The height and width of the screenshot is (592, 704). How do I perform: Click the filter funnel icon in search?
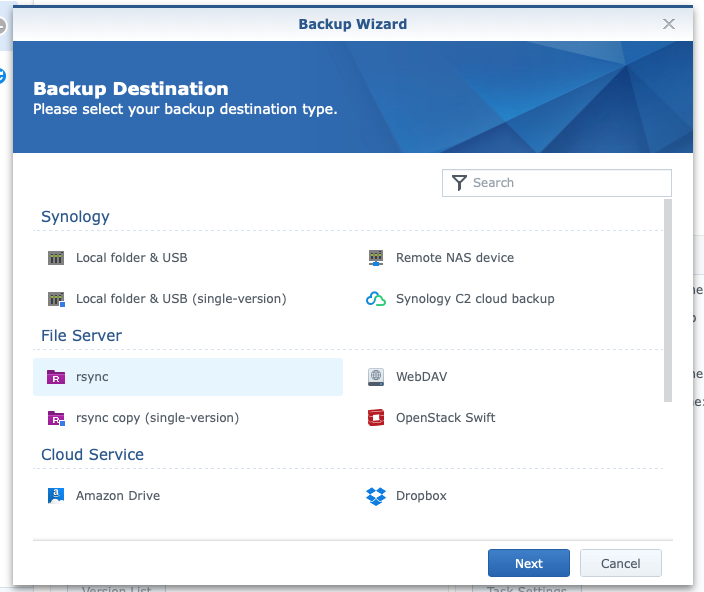click(459, 183)
